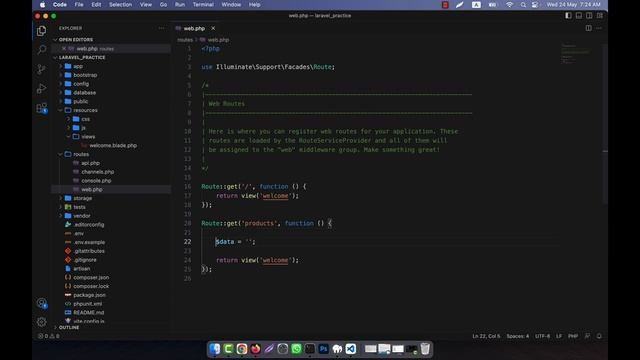Expand the storage folder
Image resolution: width=640 pixels, height=360 pixels.
(x=82, y=198)
